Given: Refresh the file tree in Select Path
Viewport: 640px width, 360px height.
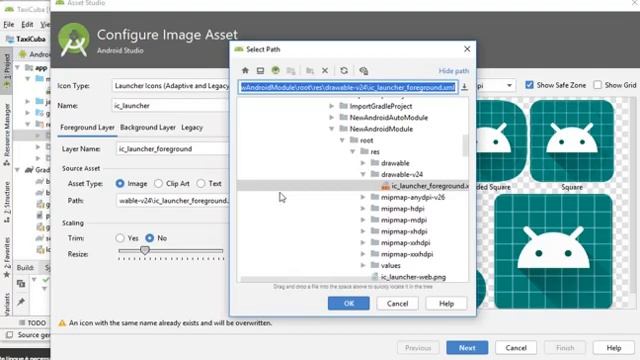Looking at the screenshot, I should 344,71.
